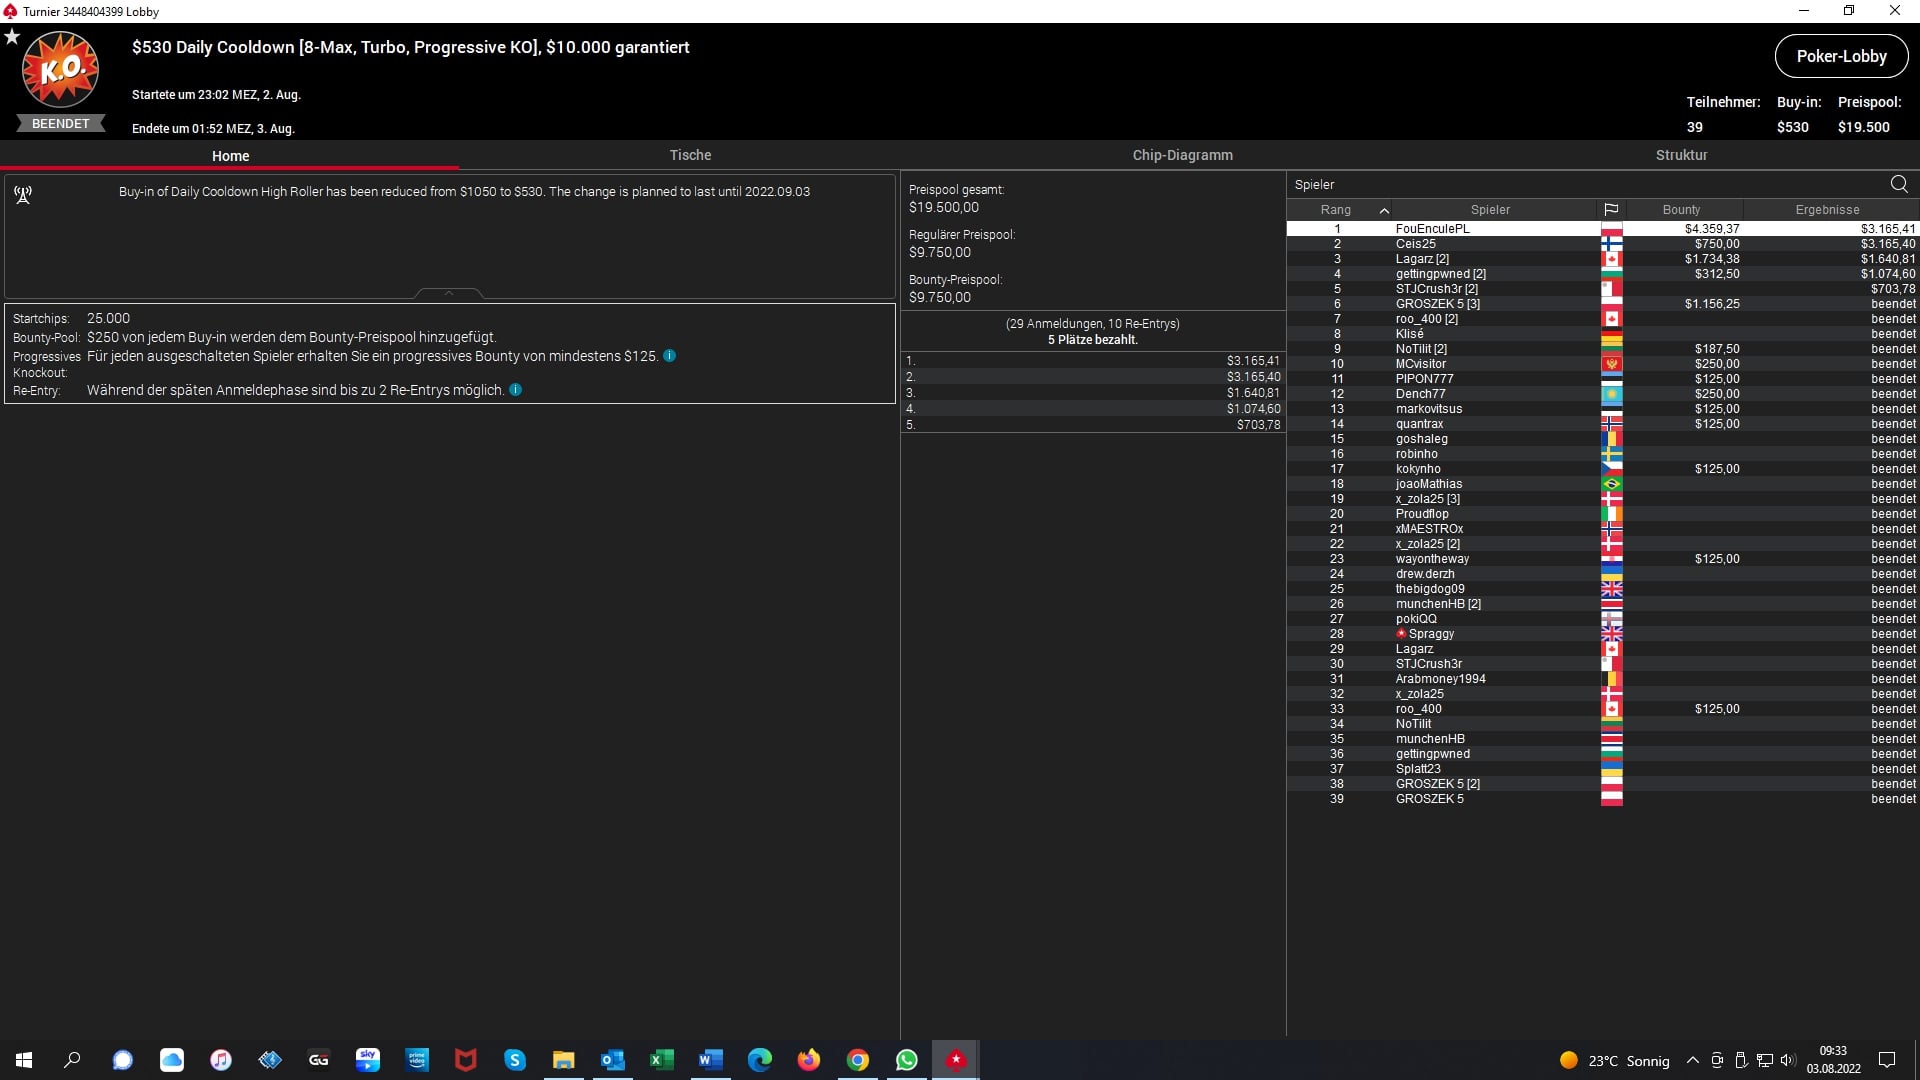
Task: Switch to the Tische tab
Action: pyautogui.click(x=690, y=155)
